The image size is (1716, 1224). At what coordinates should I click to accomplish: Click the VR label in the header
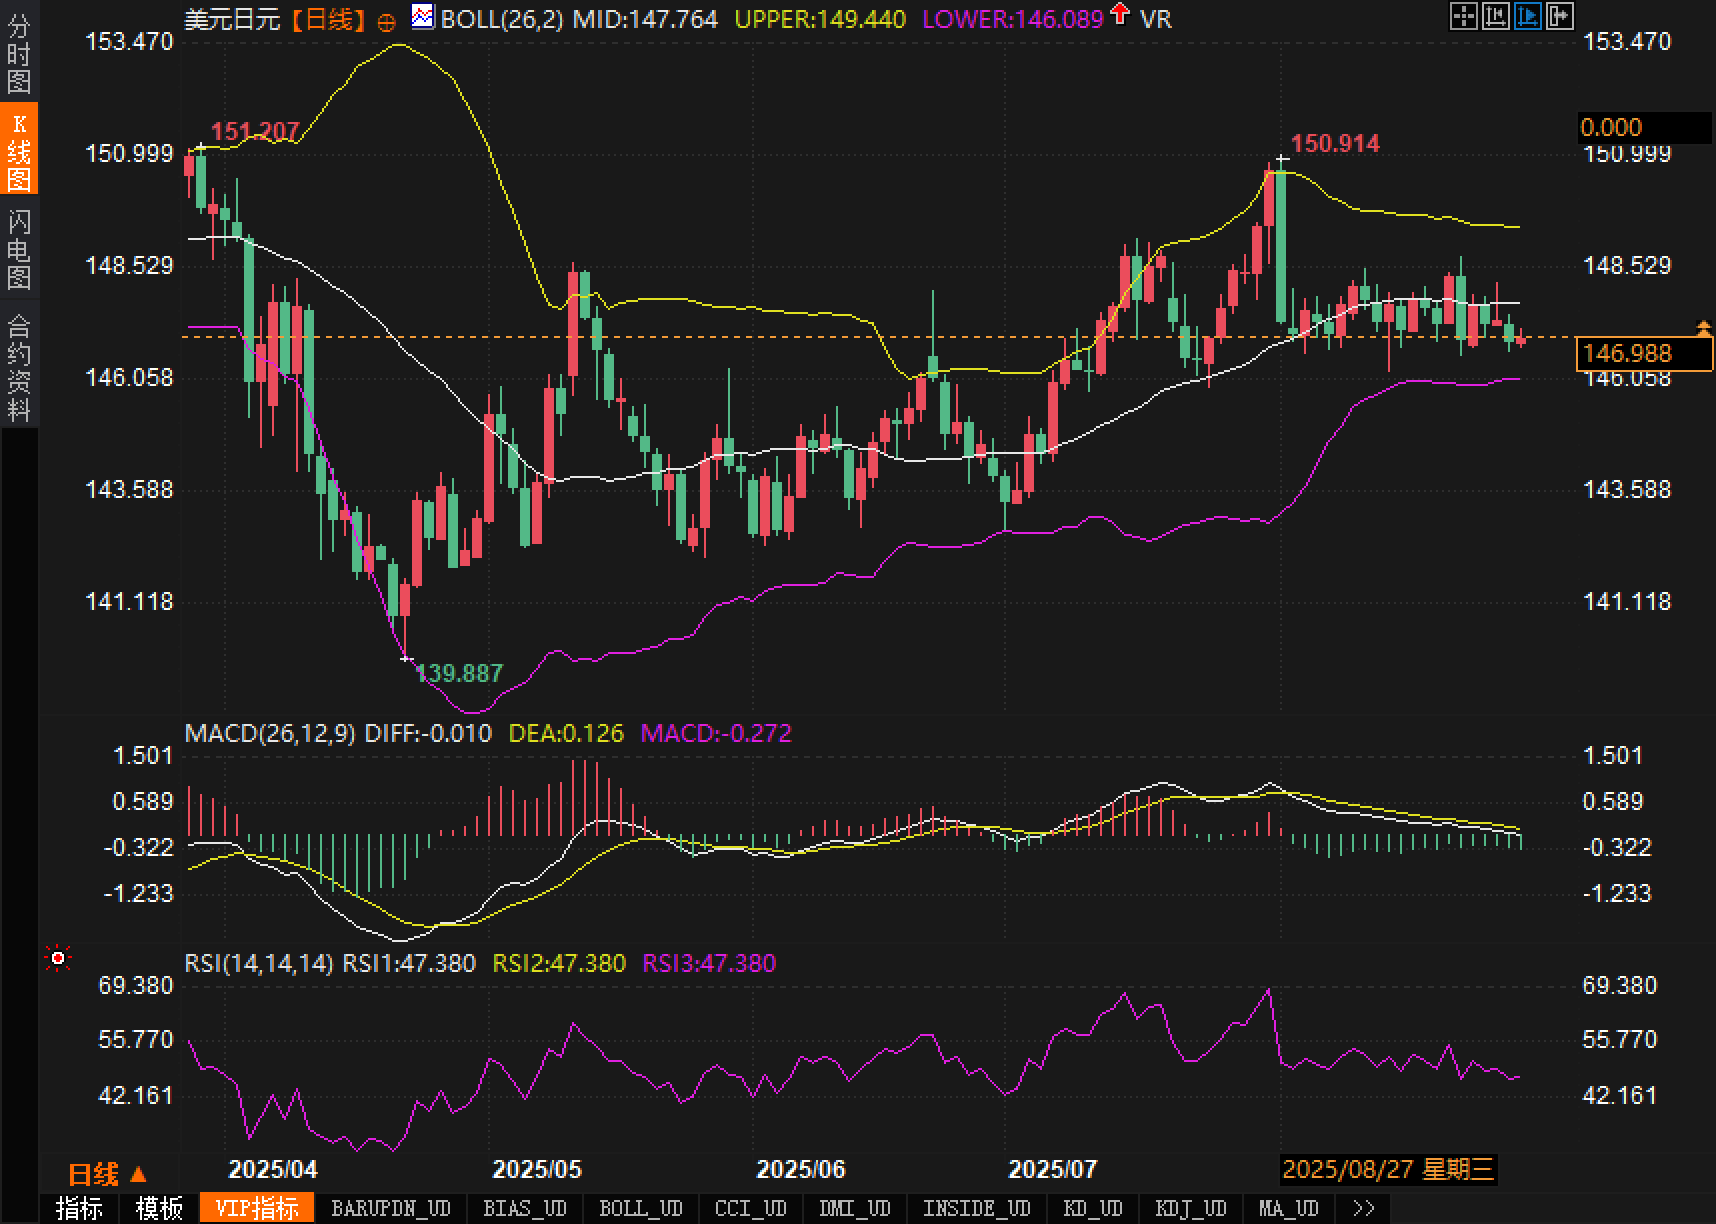[1155, 19]
